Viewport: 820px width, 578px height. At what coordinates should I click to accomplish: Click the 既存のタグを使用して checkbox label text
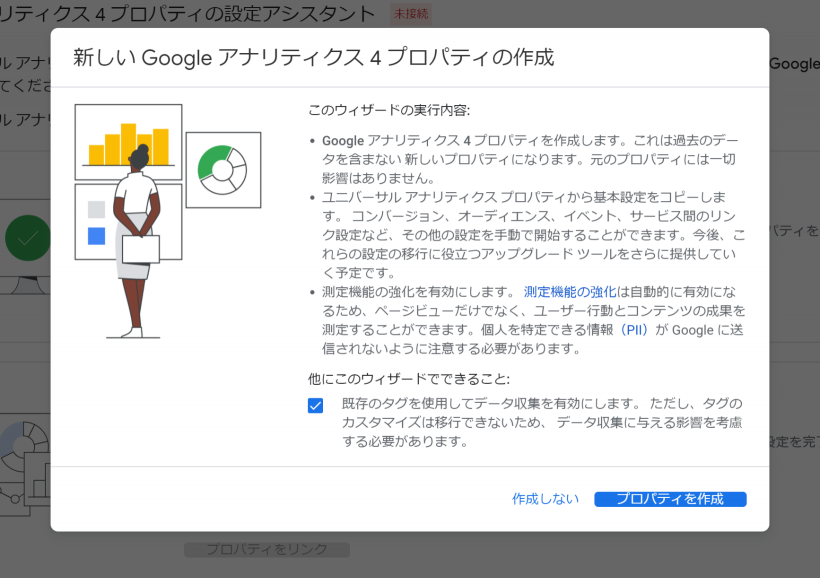(x=540, y=422)
